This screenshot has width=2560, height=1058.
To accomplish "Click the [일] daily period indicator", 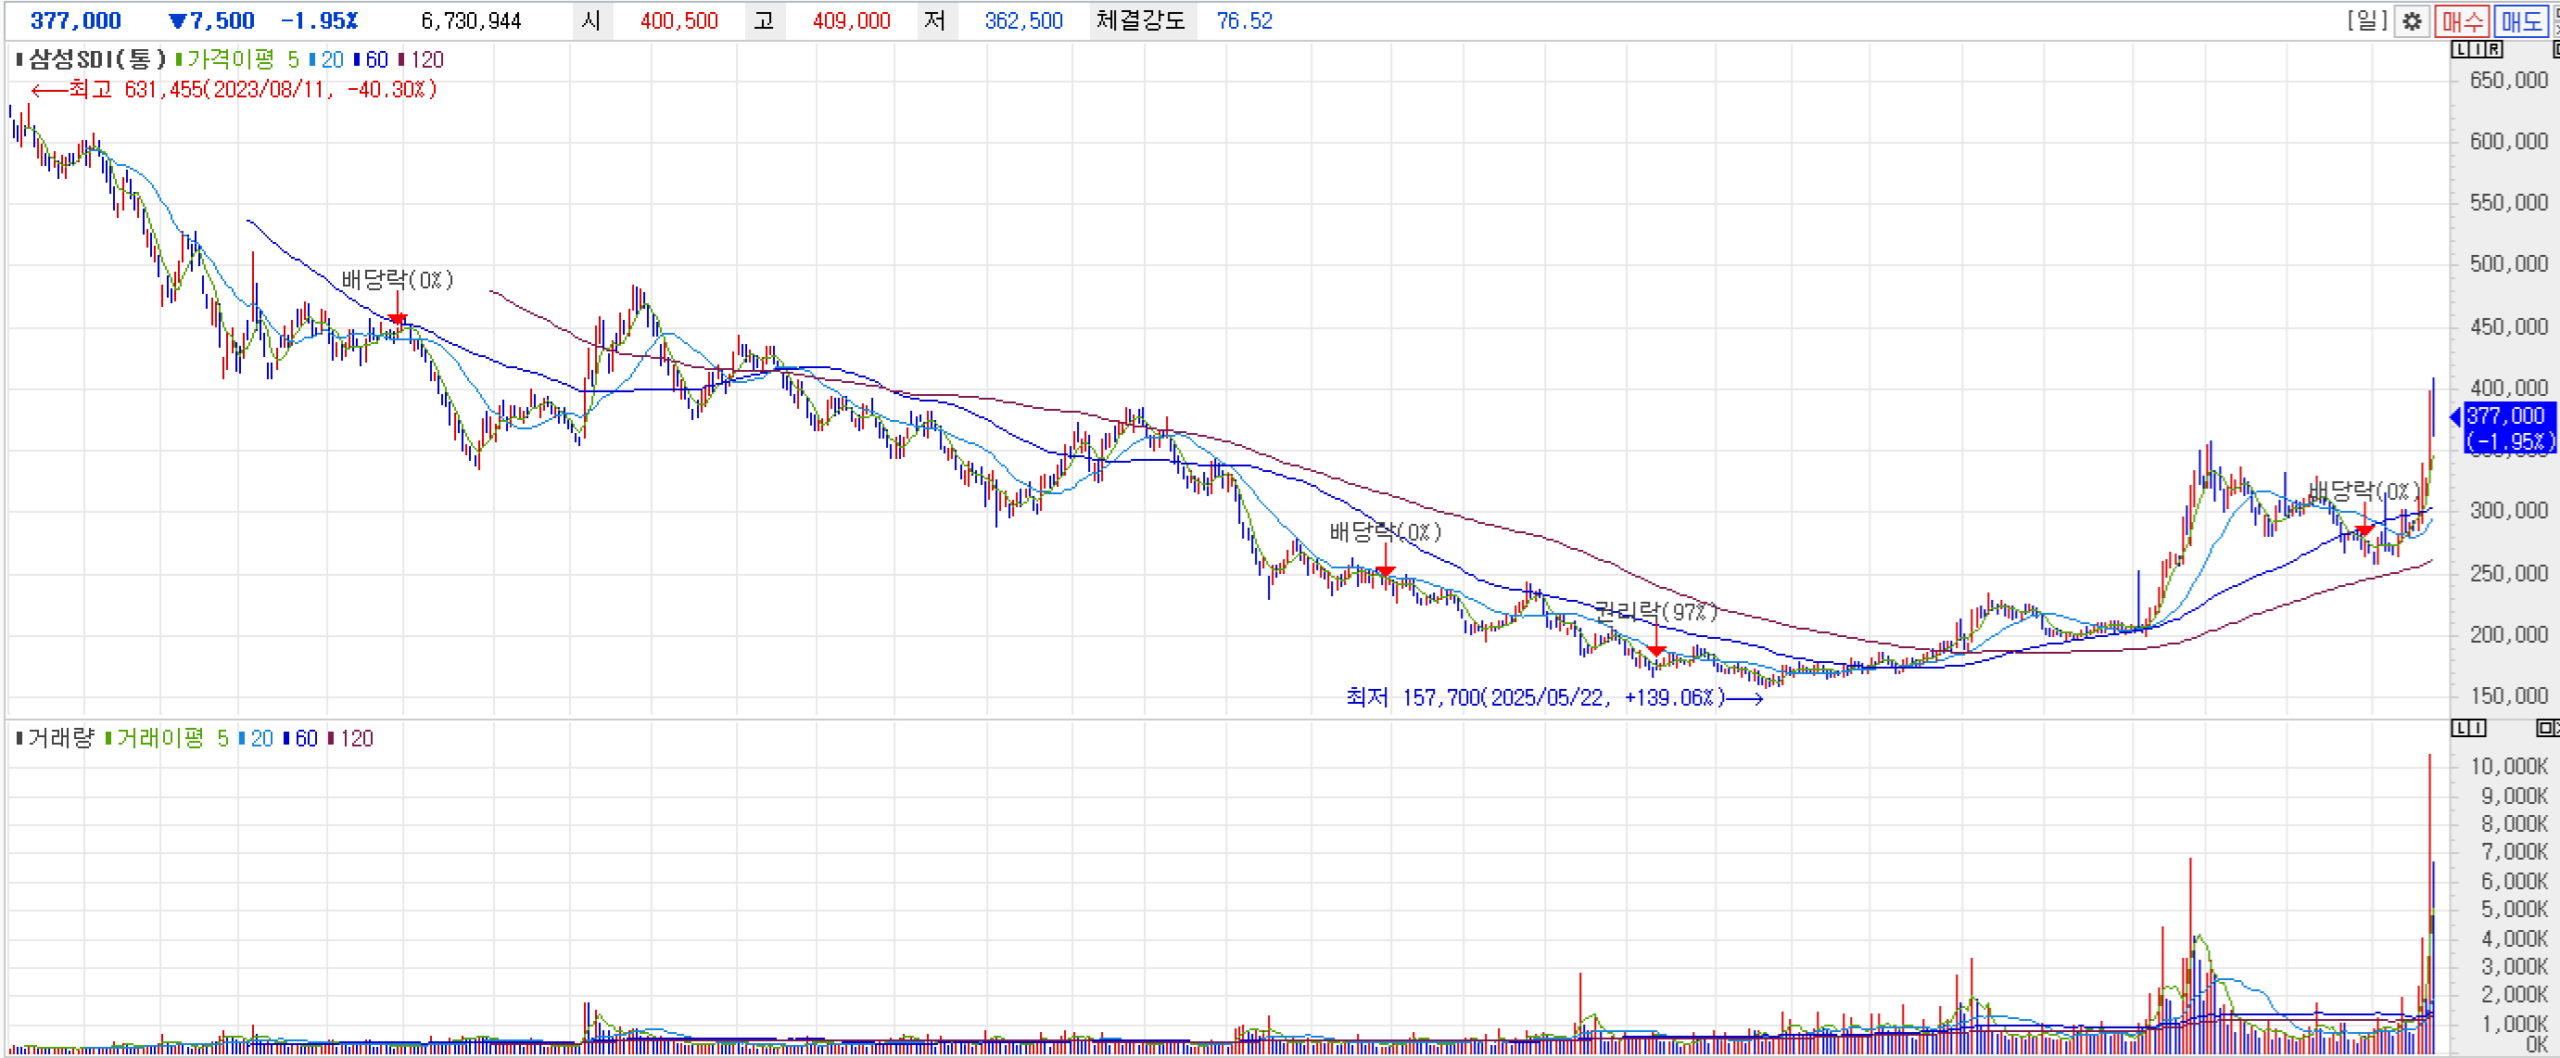I will pyautogui.click(x=2367, y=21).
